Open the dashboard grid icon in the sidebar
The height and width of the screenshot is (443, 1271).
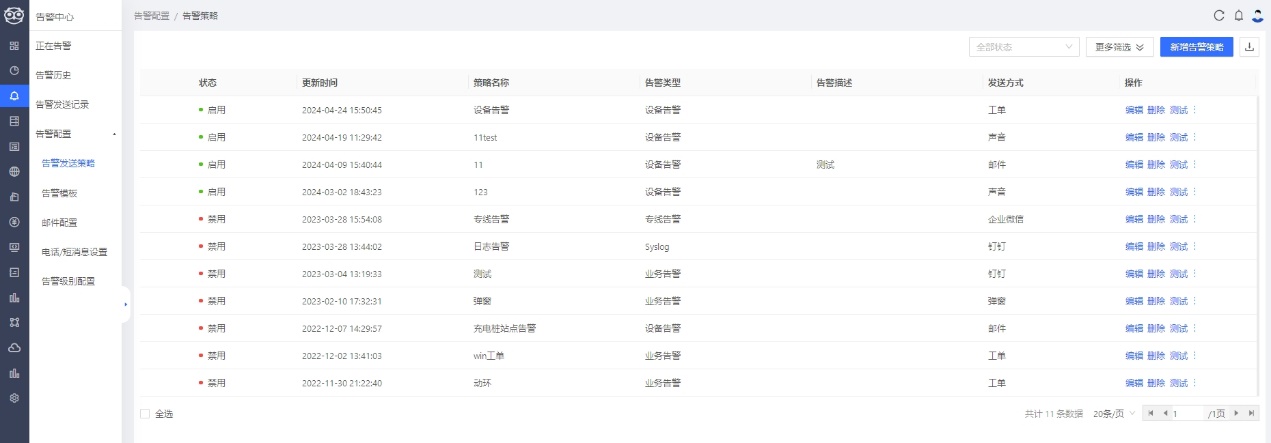(x=14, y=46)
